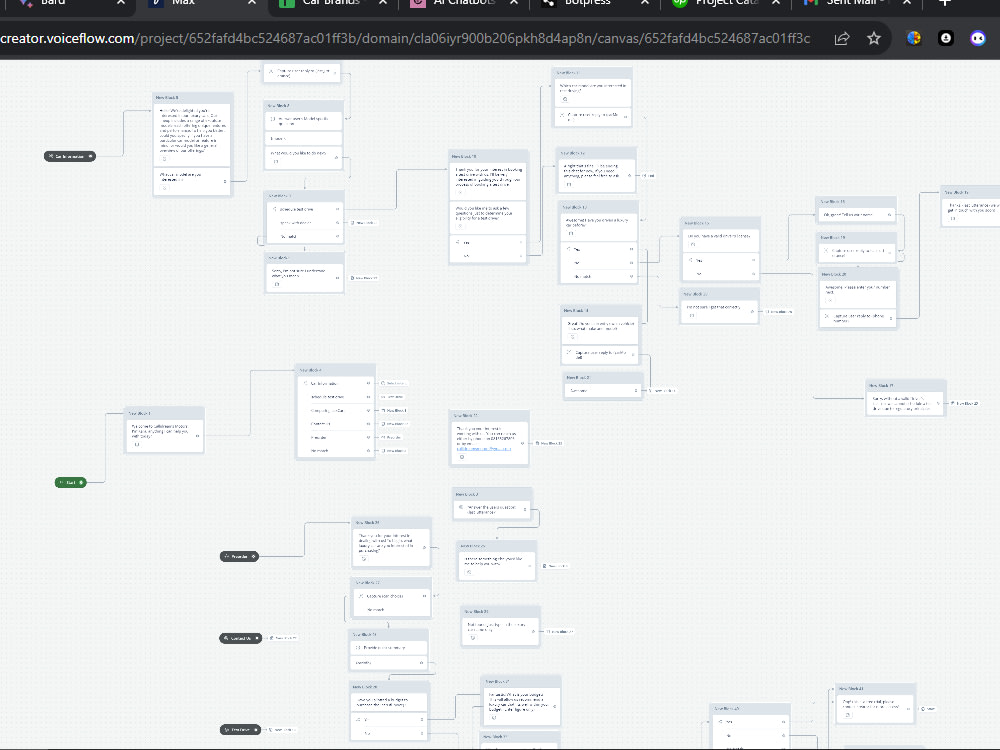The image size is (1000, 750).
Task: Click the port on the Provider chip
Action: tap(253, 557)
